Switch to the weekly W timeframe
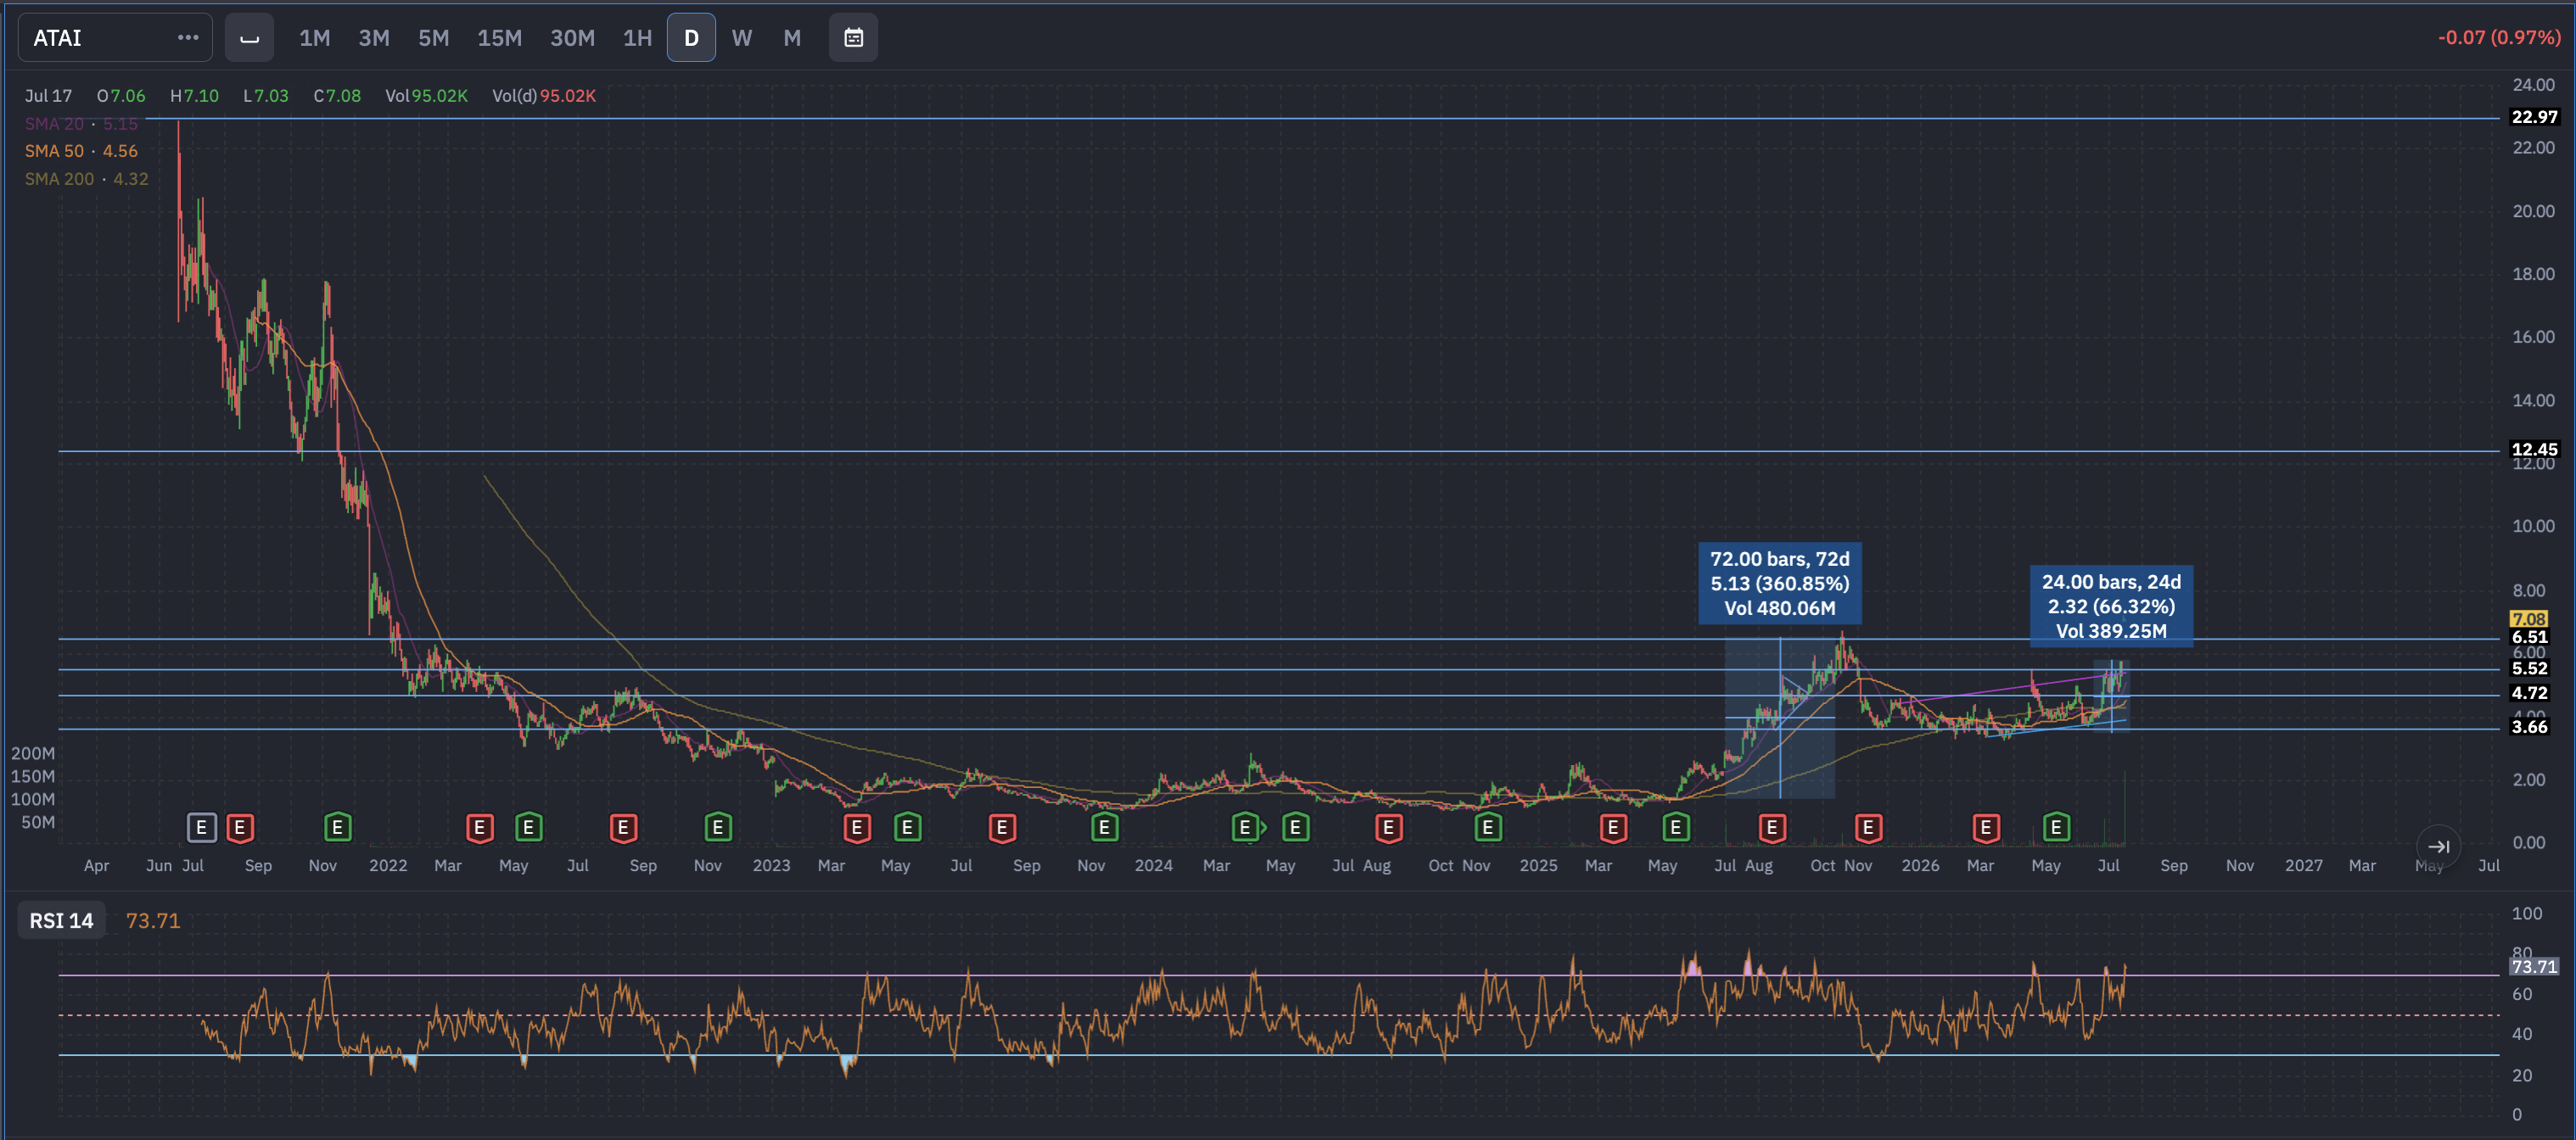This screenshot has width=2576, height=1140. click(741, 38)
